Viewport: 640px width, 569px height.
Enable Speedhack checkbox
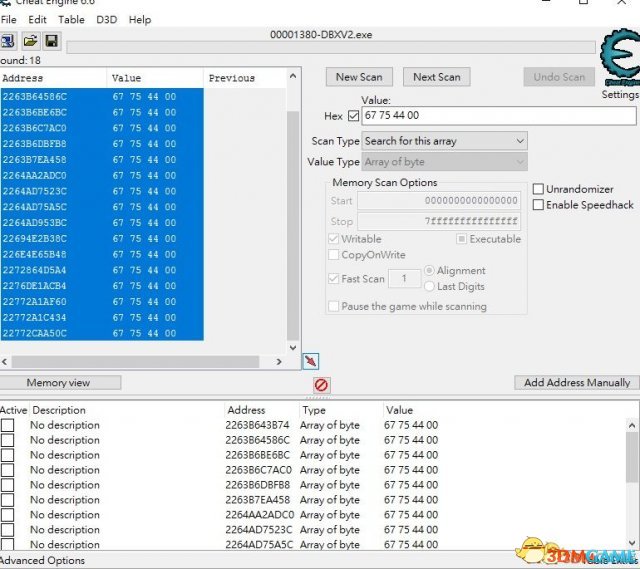pyautogui.click(x=539, y=205)
